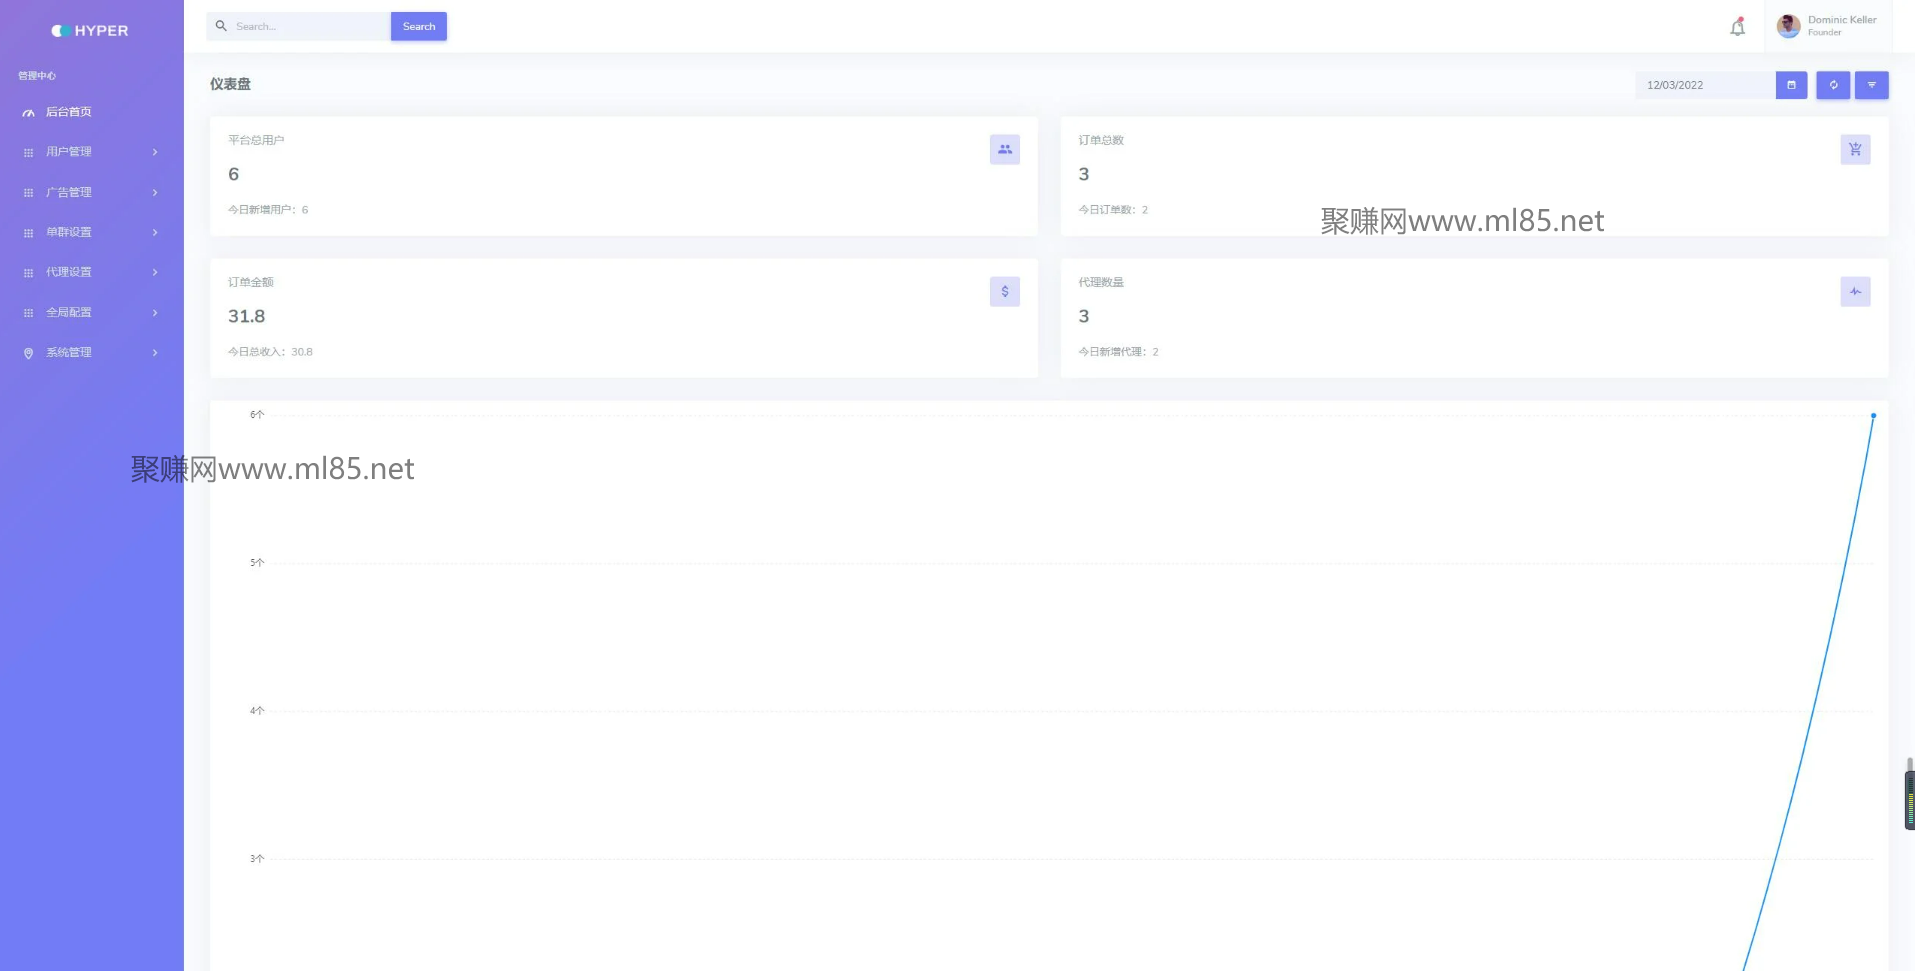The height and width of the screenshot is (971, 1915).
Task: Click the dollar icon on 订单金额 card
Action: [x=1005, y=292]
